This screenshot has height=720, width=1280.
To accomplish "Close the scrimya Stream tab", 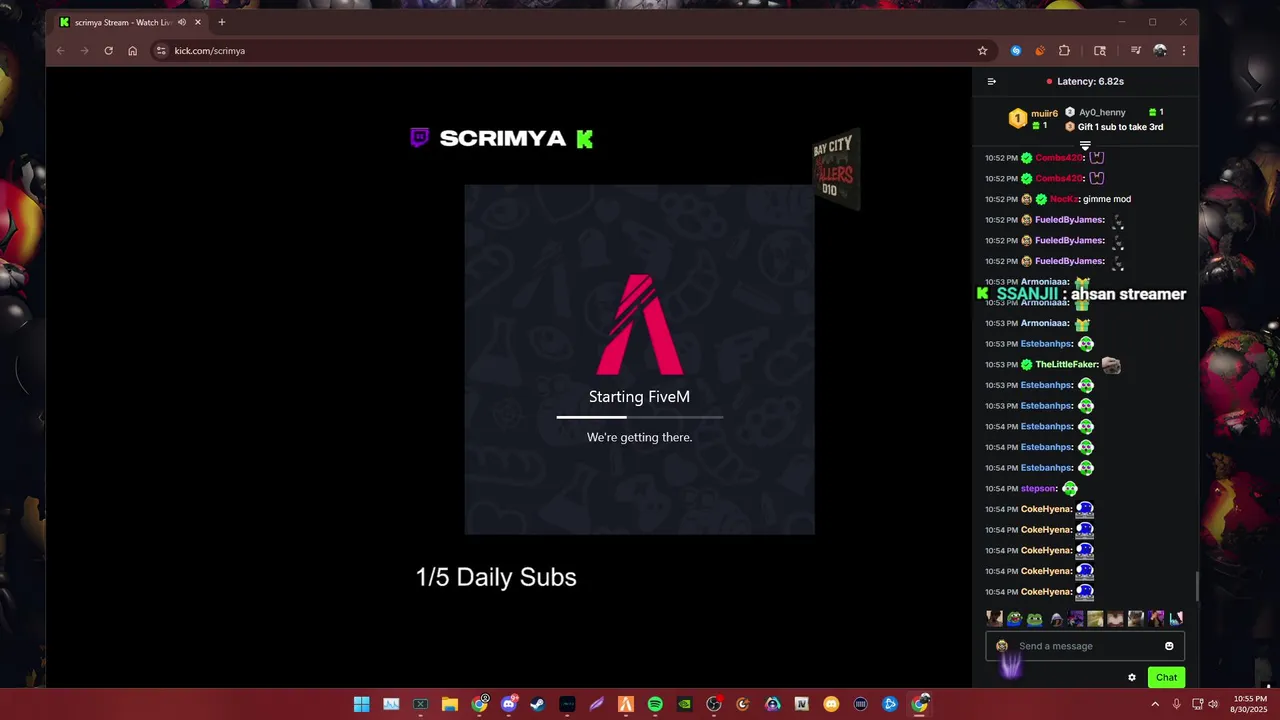I will [197, 22].
